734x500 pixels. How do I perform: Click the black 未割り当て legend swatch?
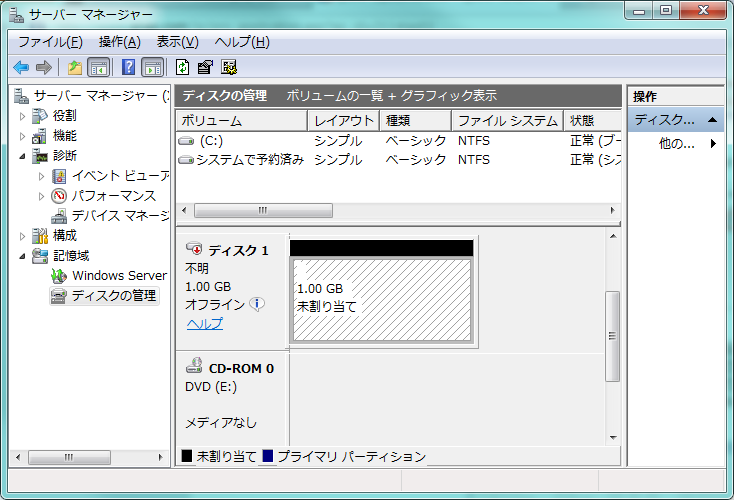pyautogui.click(x=187, y=456)
